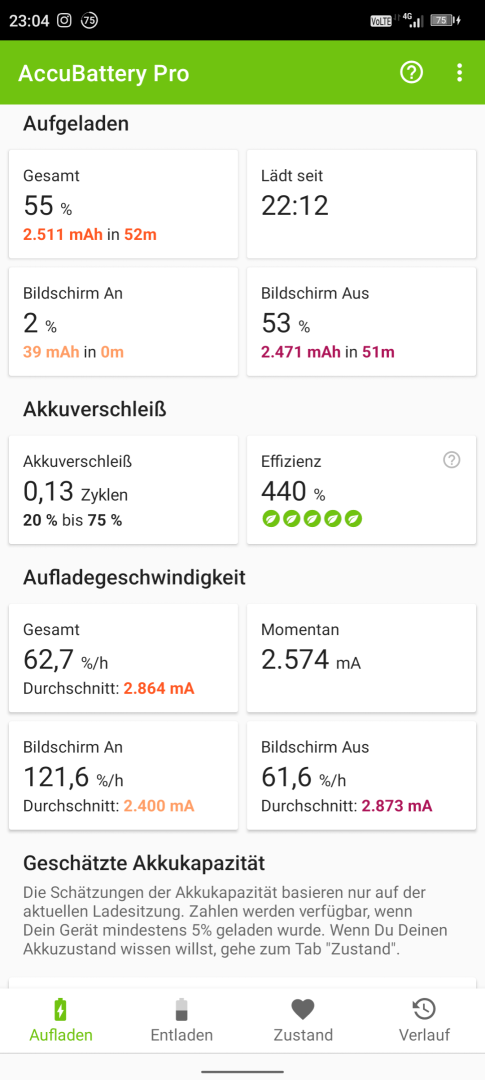Tap the Akkuverschleiß 0,13 Zyklen card
Screen dimensions: 485x1080
tap(123, 490)
